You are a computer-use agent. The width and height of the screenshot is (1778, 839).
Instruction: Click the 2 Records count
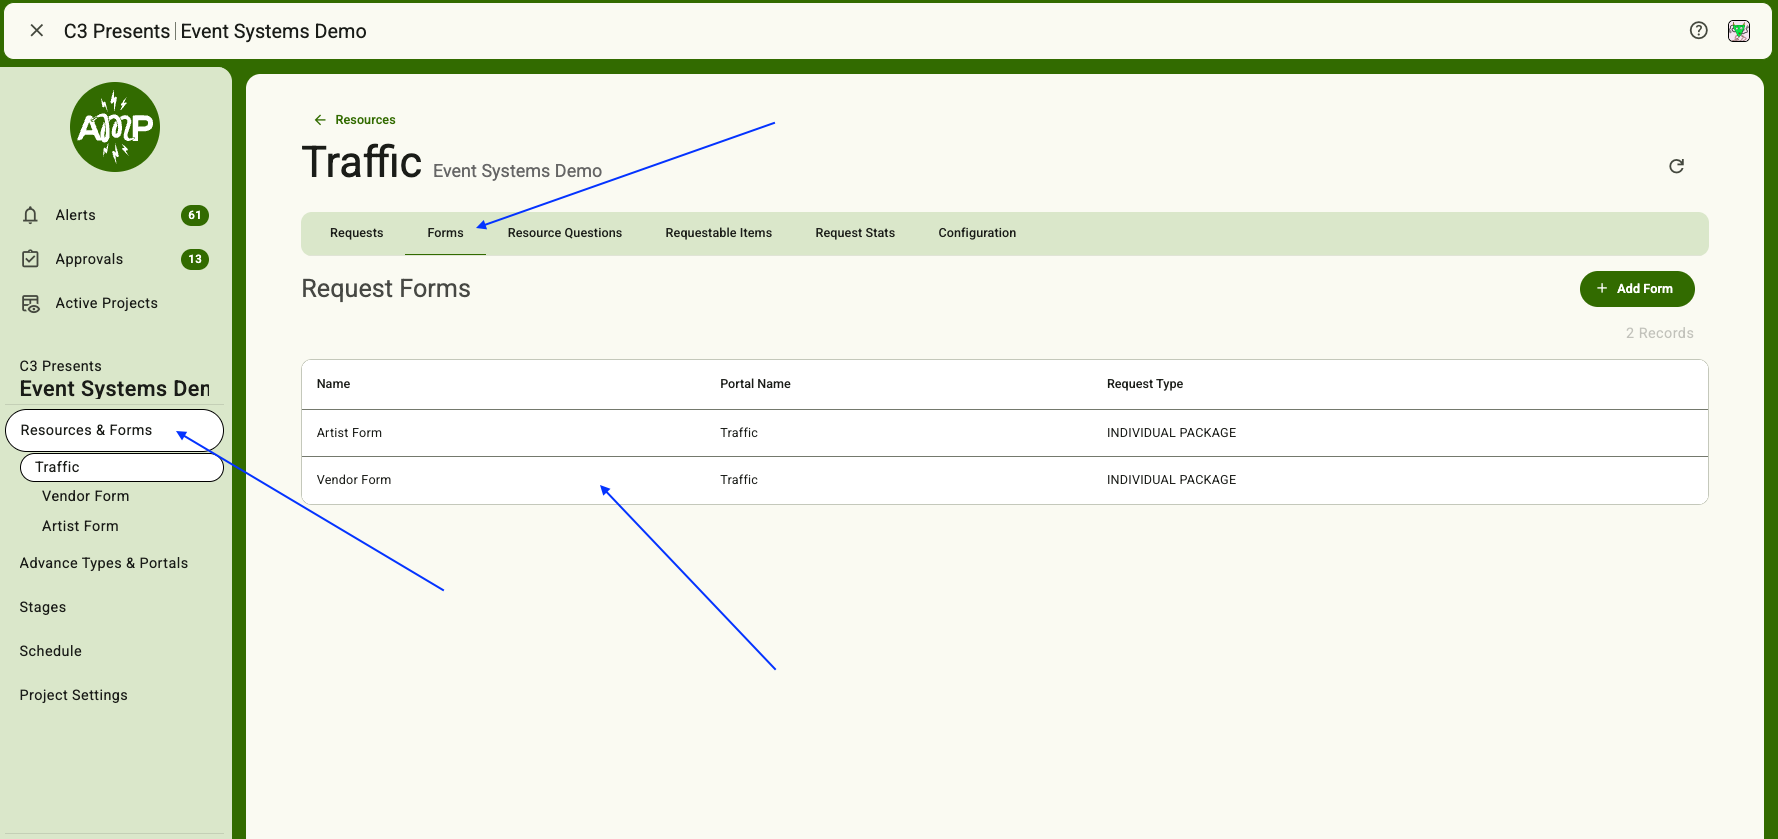[x=1660, y=333]
